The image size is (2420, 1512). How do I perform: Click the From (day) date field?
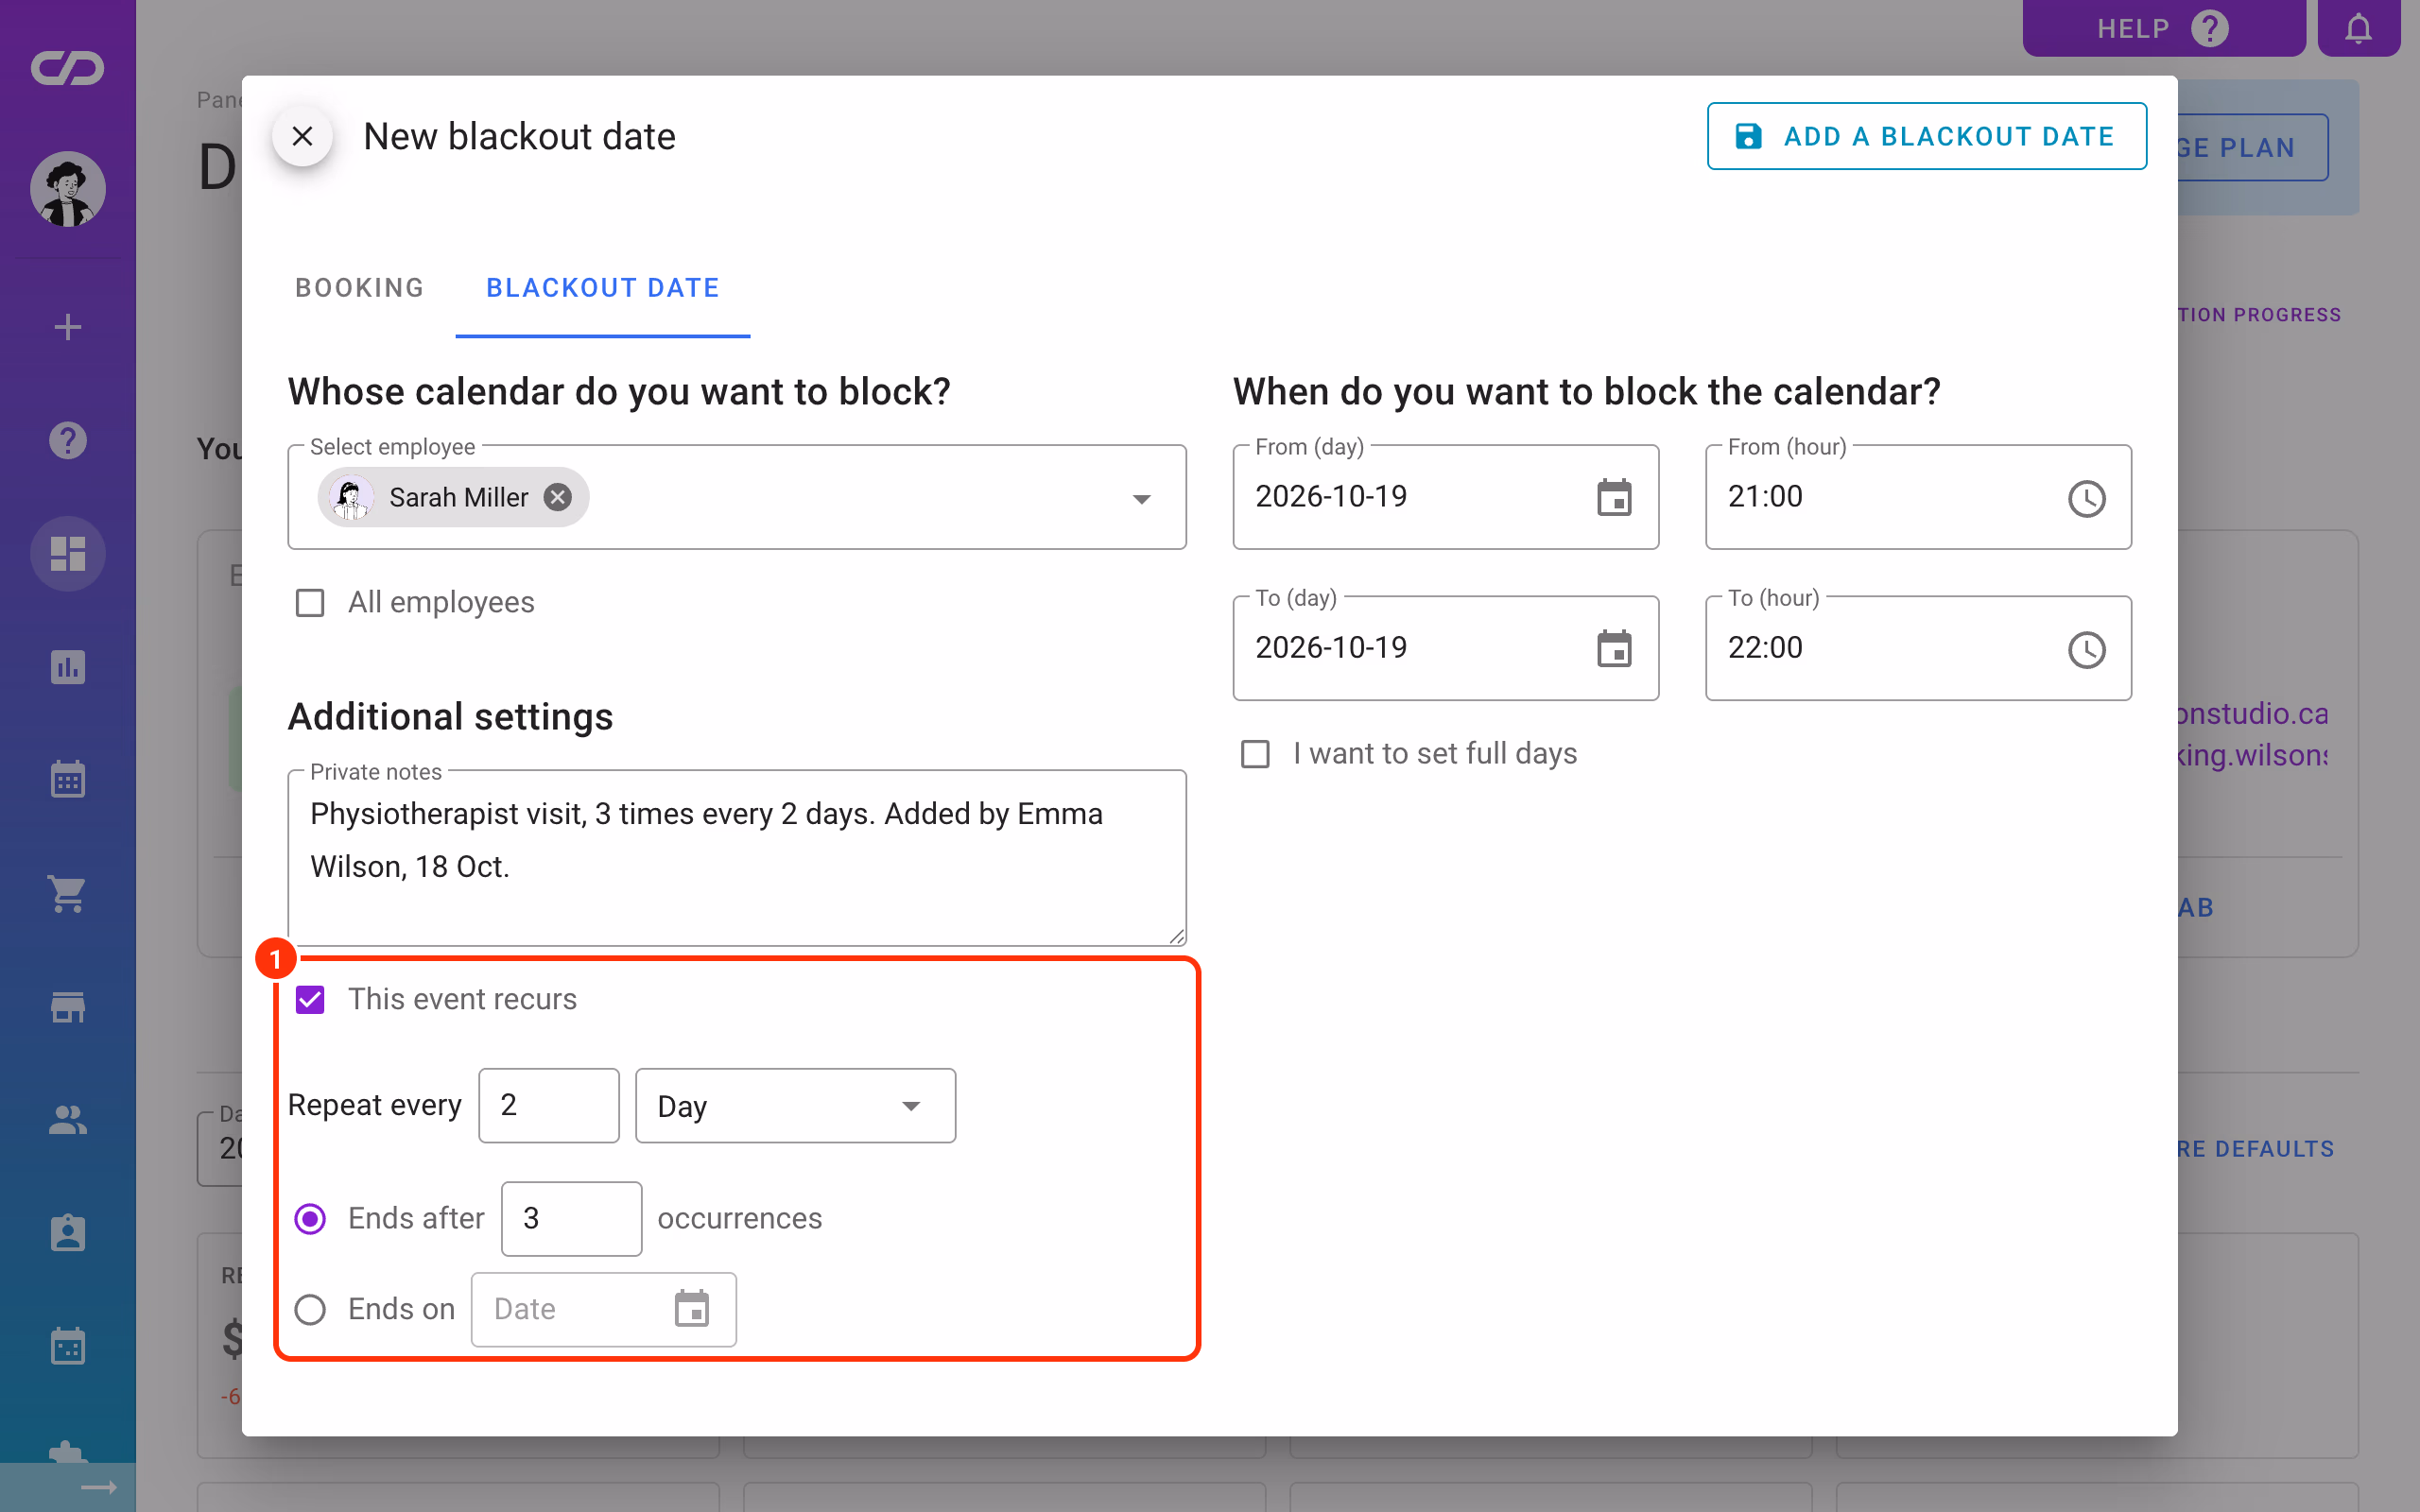[x=1445, y=497]
